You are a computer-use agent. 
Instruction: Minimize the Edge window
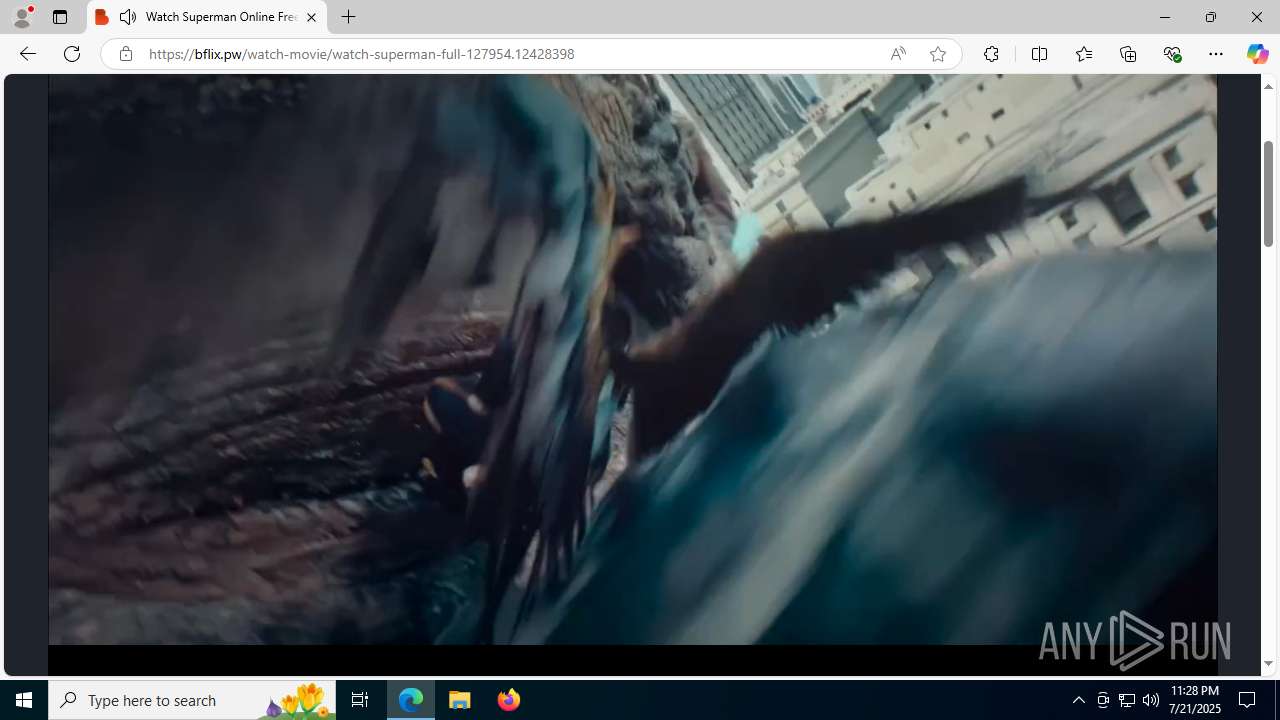tap(1165, 17)
